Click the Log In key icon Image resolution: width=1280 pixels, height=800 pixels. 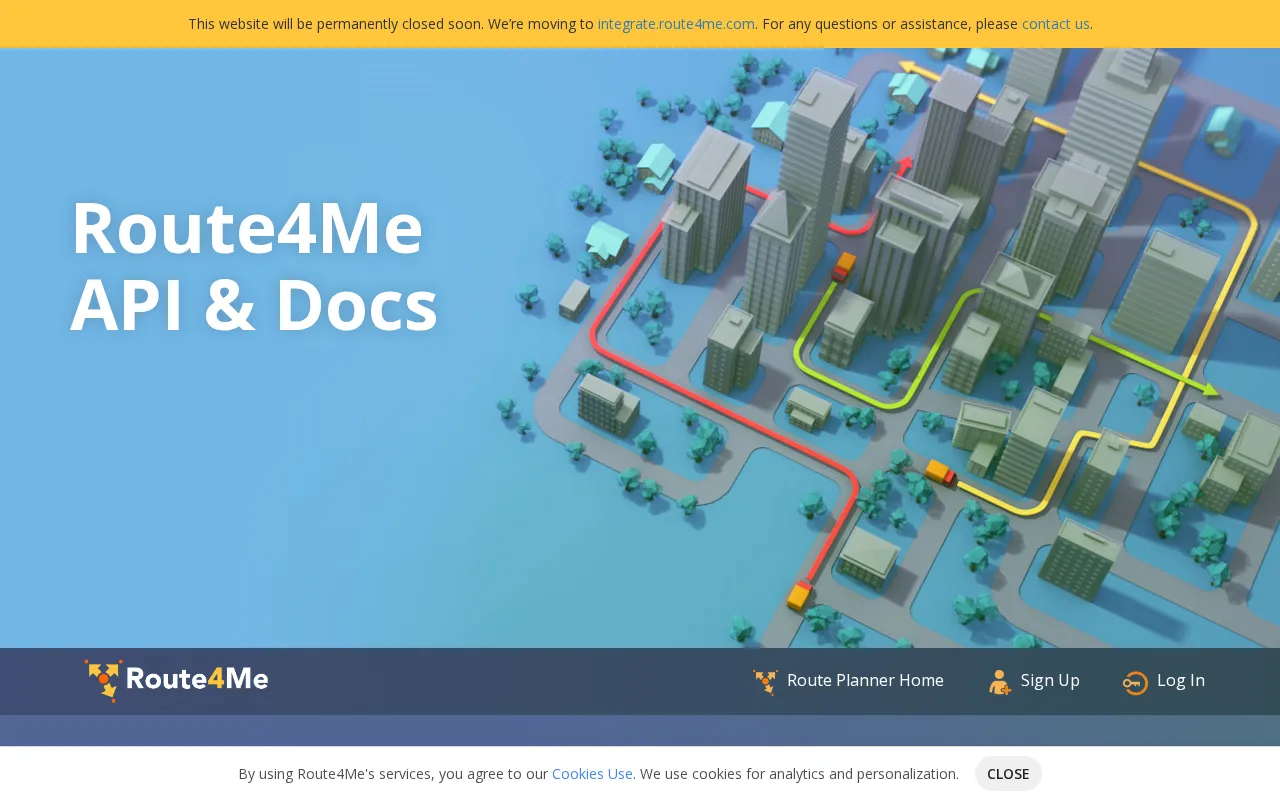click(x=1135, y=683)
